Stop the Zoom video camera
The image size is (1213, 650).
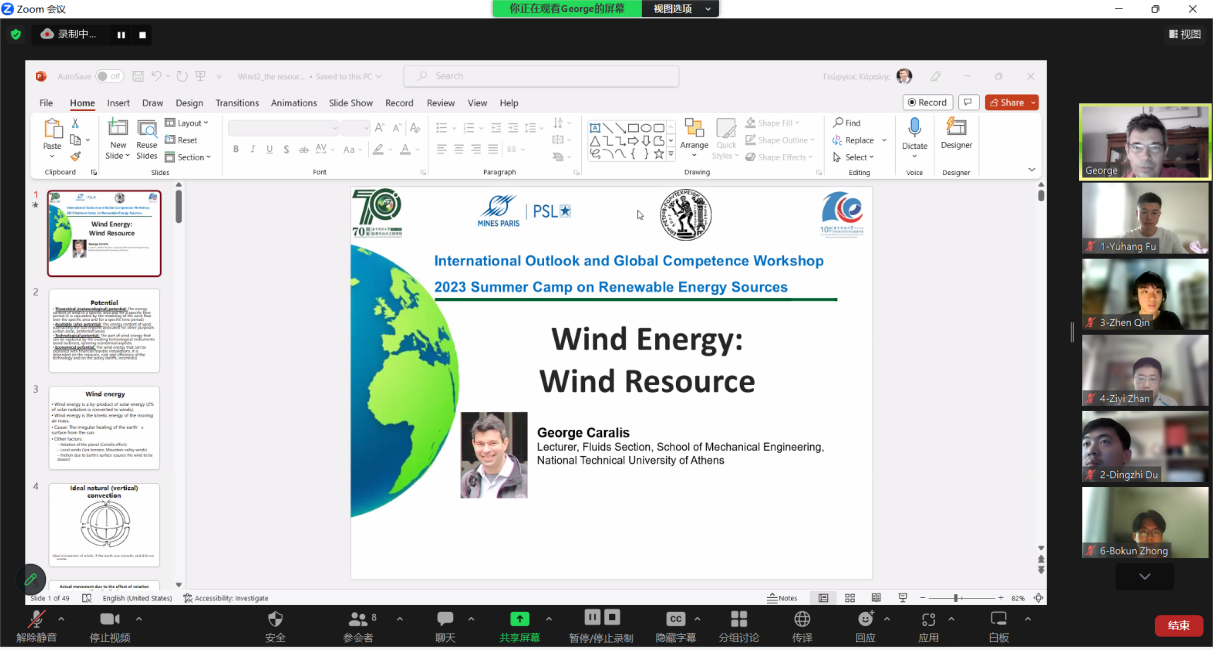(x=109, y=620)
